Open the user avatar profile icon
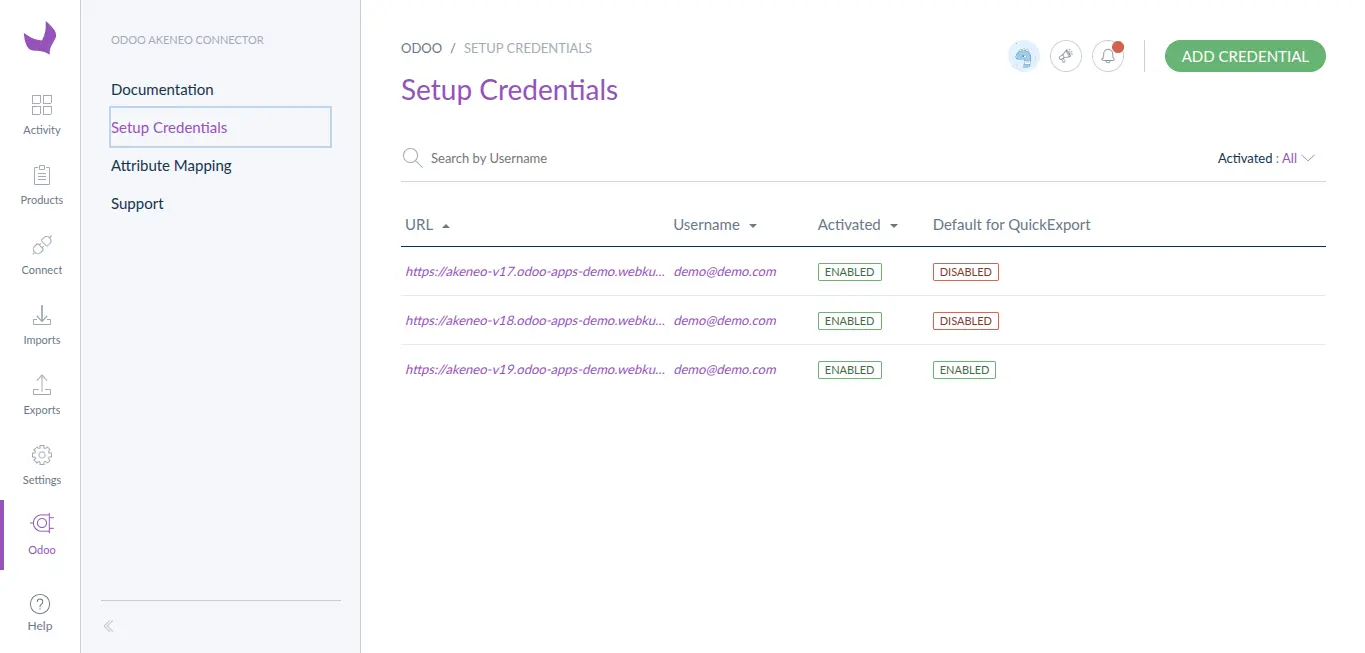1365x653 pixels. pyautogui.click(x=1023, y=56)
